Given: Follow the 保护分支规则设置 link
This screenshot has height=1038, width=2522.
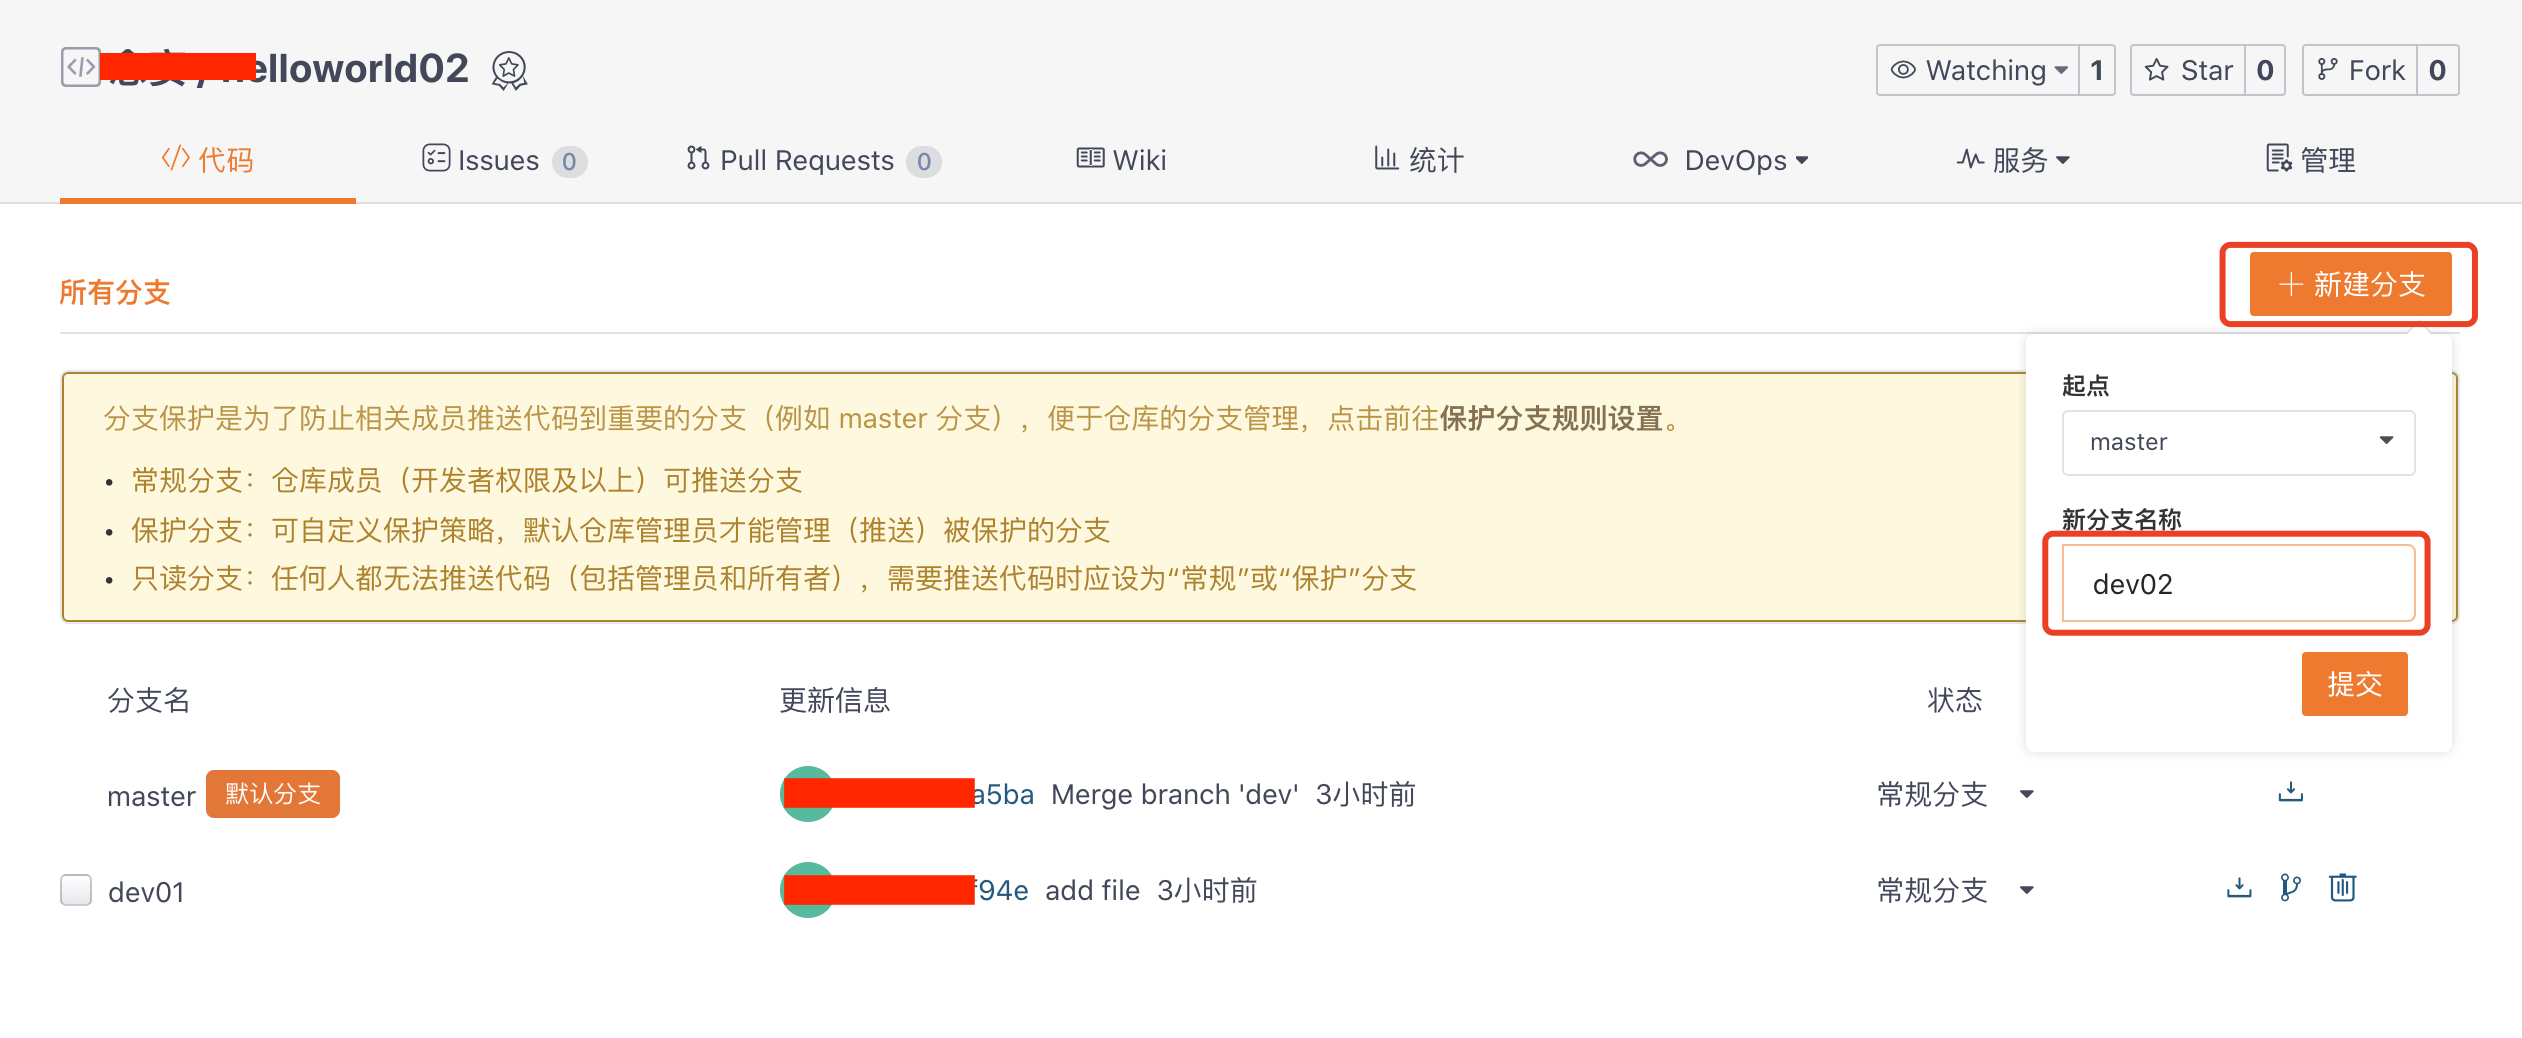Looking at the screenshot, I should (x=1551, y=418).
